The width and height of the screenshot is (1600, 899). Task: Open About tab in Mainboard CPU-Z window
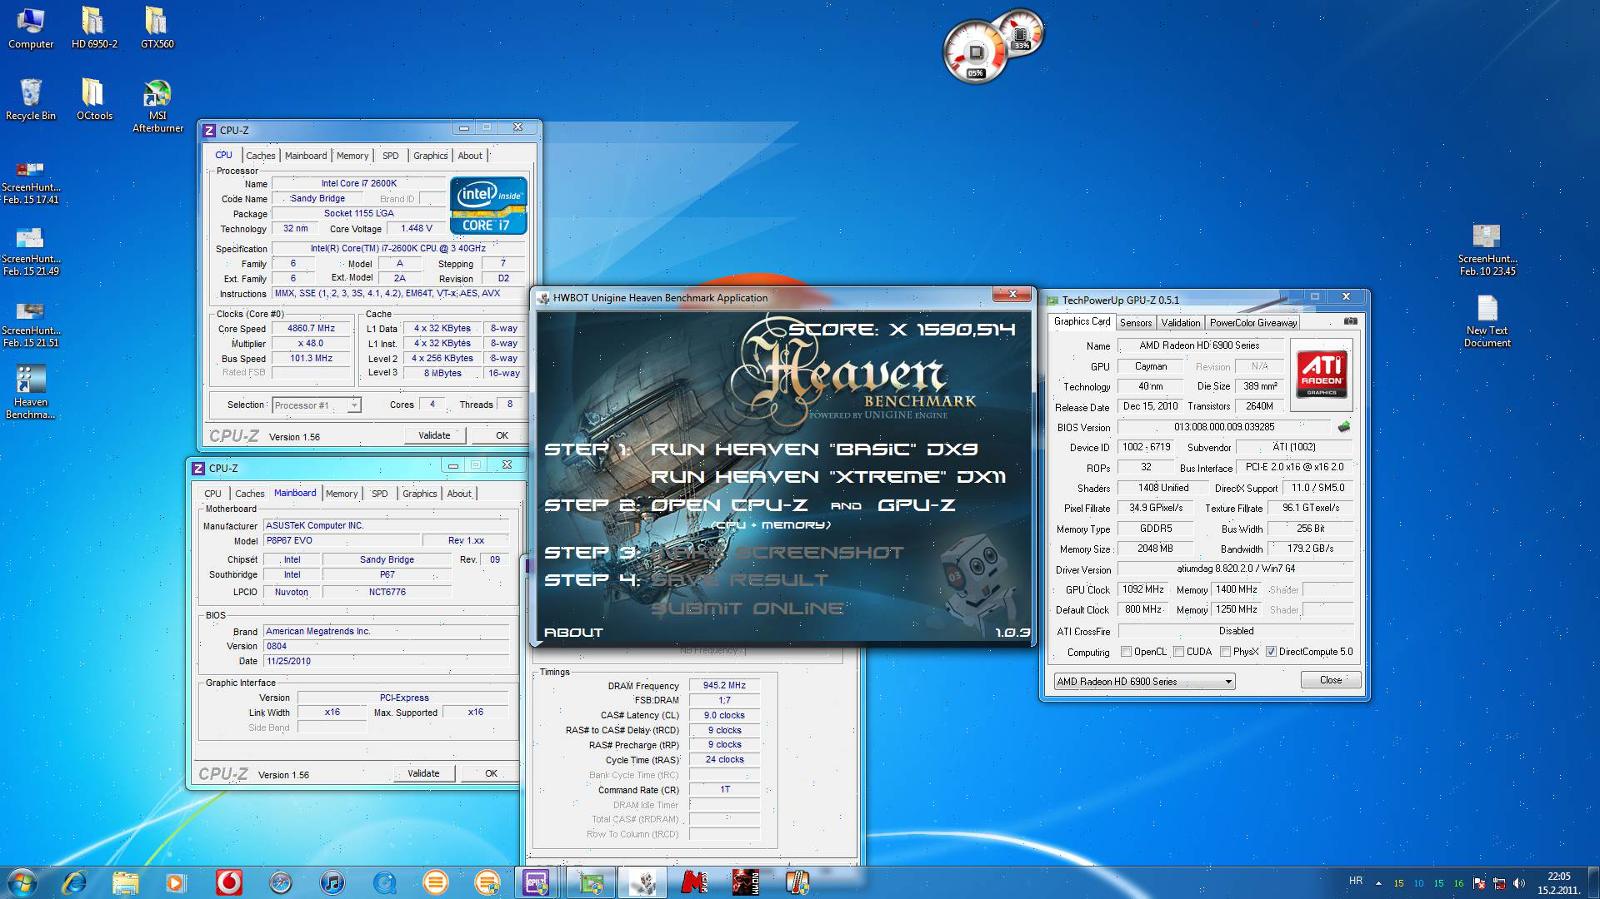(x=459, y=493)
